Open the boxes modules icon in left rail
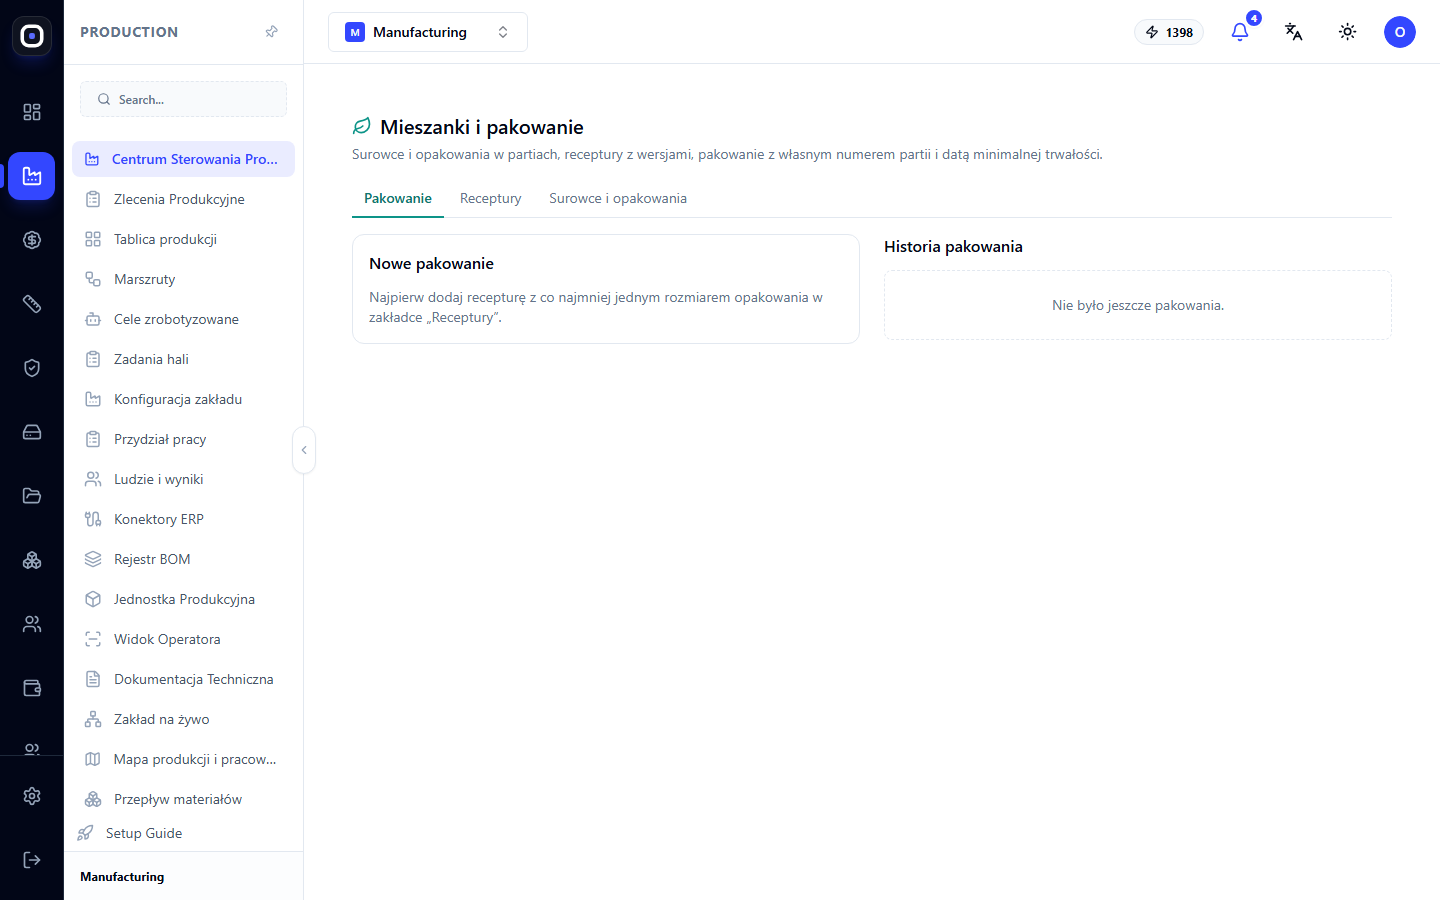Viewport: 1440px width, 900px height. click(32, 560)
